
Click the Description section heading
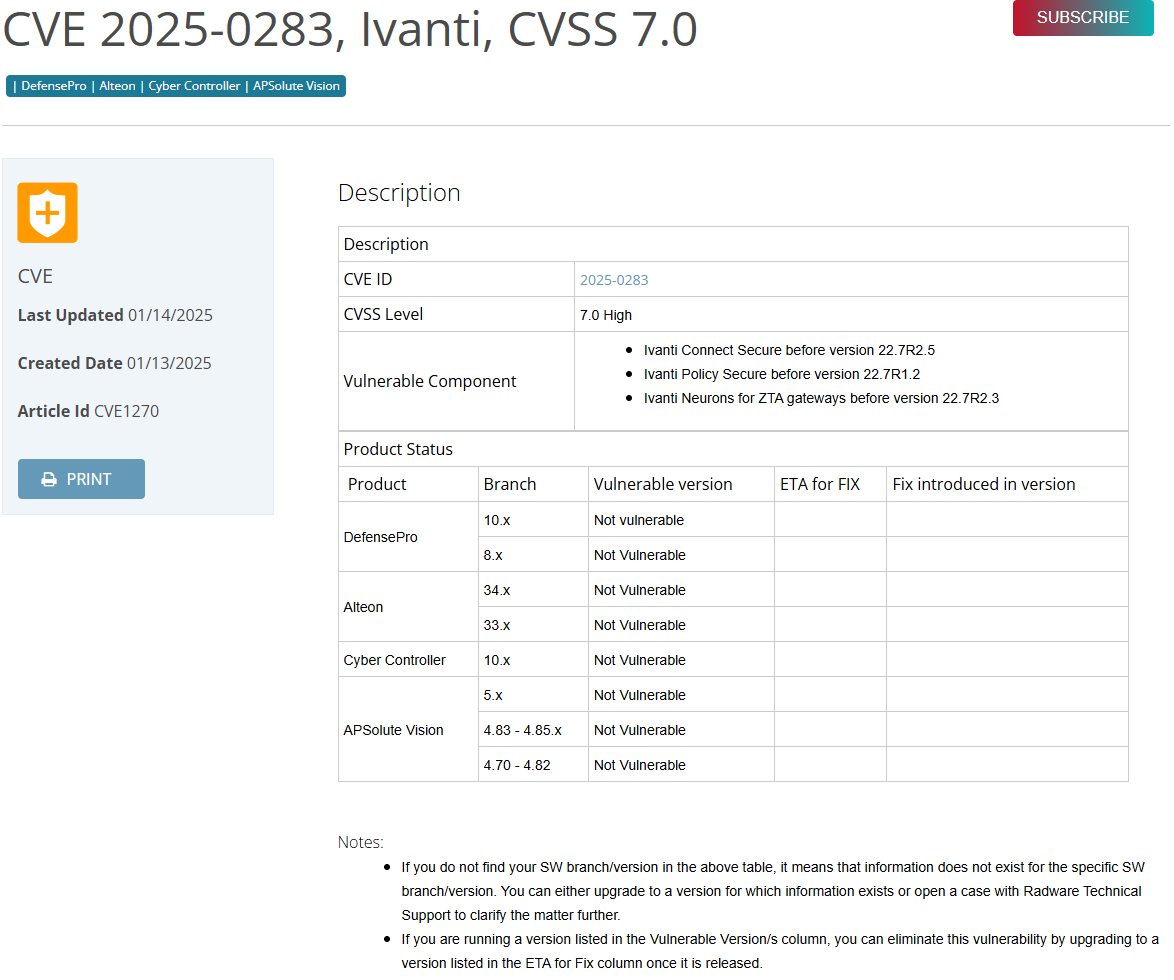pos(399,193)
